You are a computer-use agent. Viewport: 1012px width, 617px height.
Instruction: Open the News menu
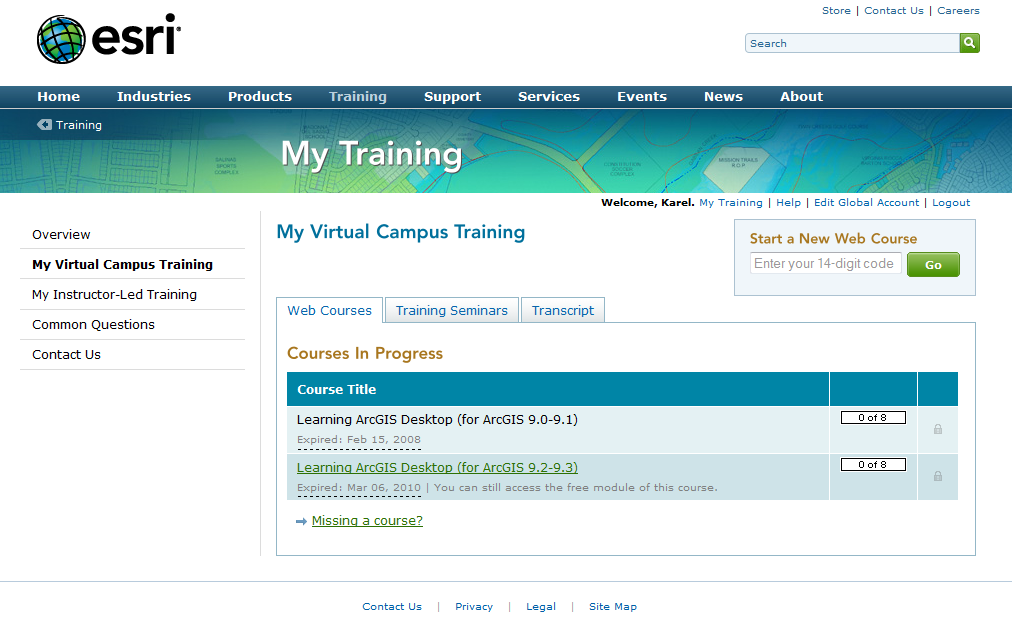pos(724,97)
